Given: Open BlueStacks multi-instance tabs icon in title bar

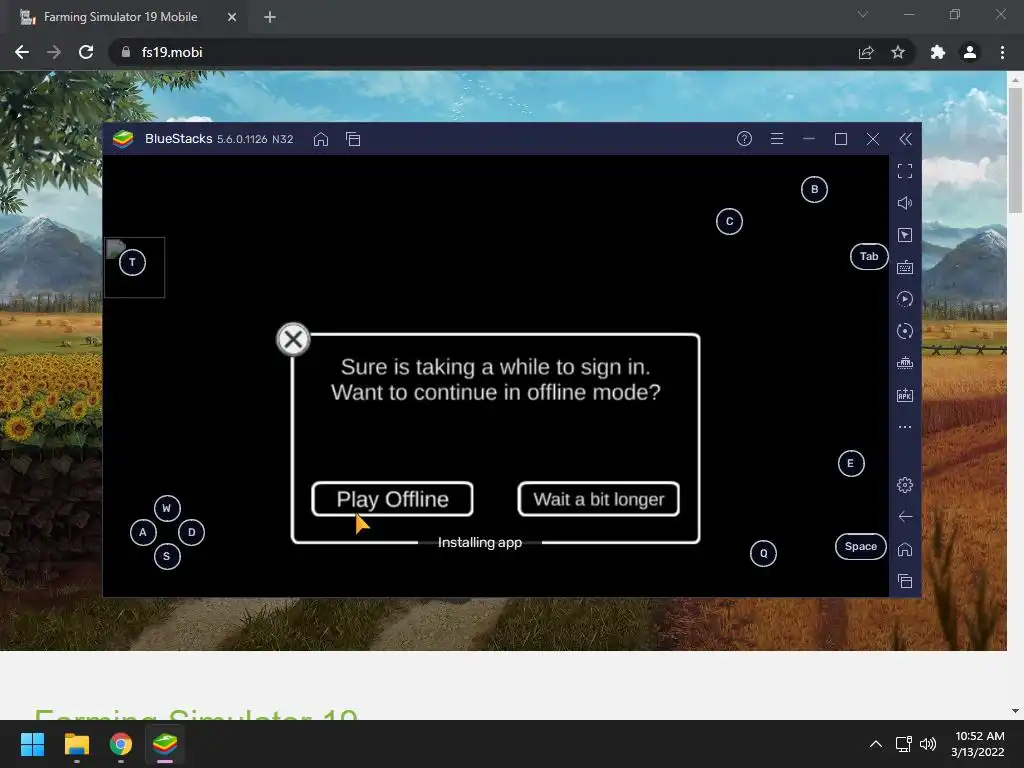Looking at the screenshot, I should tap(353, 139).
